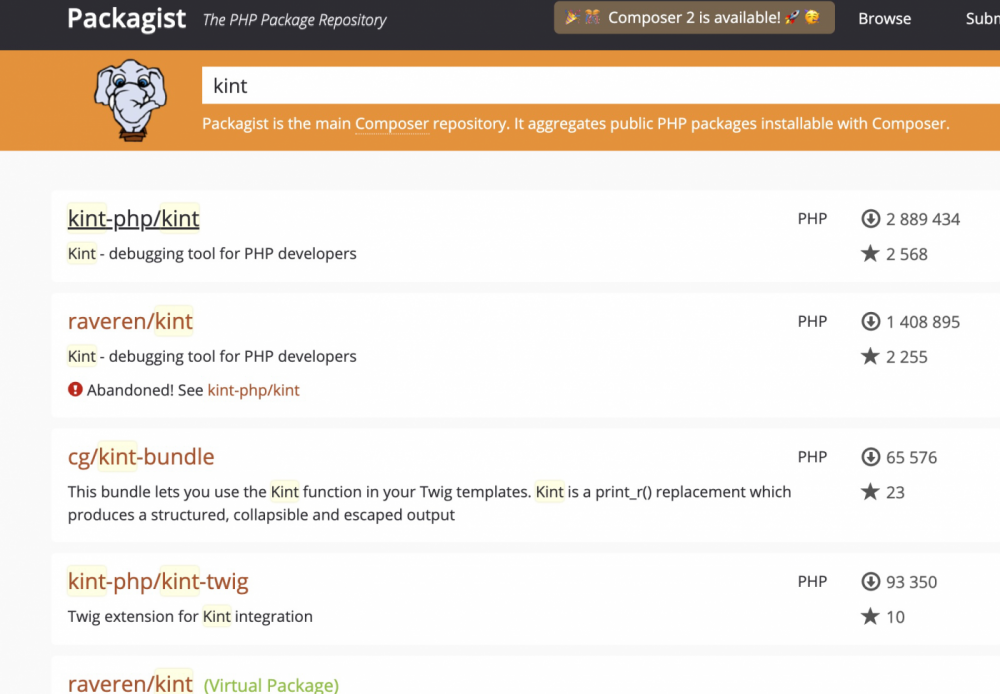Click the PHP label on kint-php/kint-twig row

pyautogui.click(x=812, y=581)
